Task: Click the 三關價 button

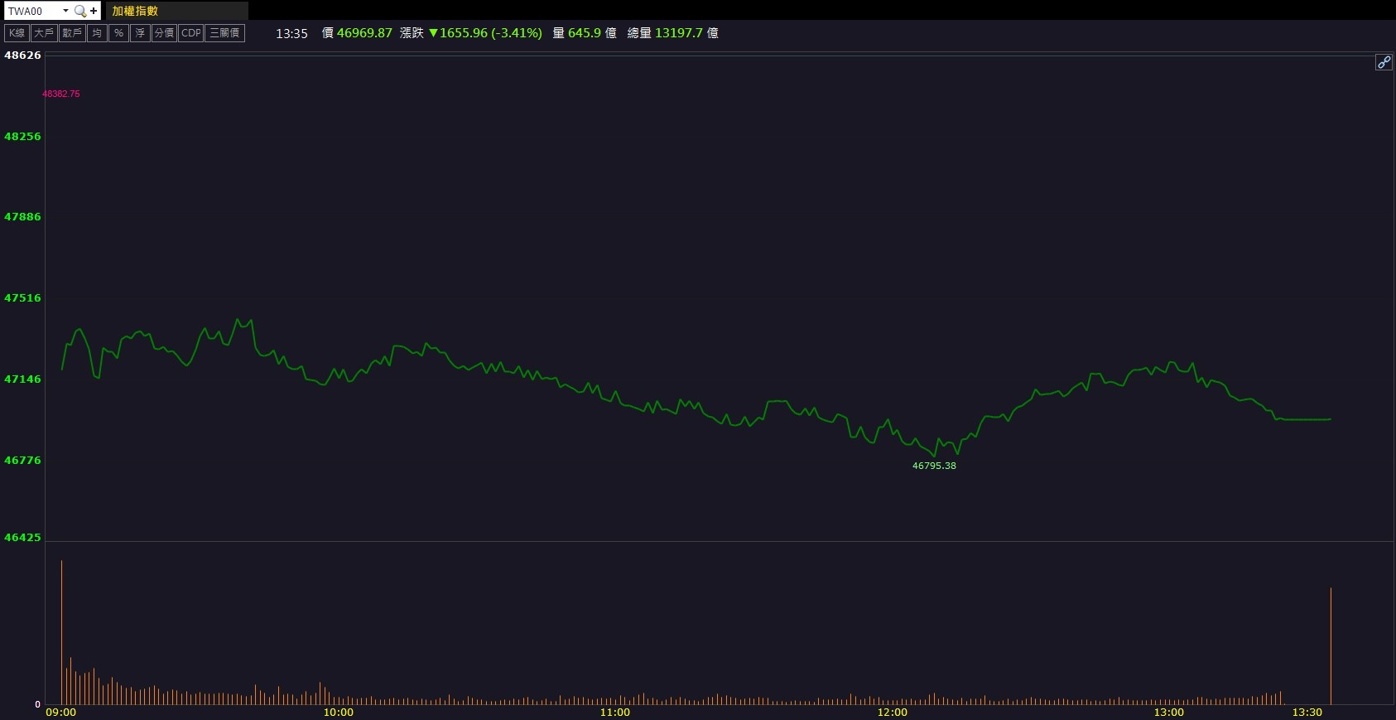Action: pyautogui.click(x=225, y=33)
